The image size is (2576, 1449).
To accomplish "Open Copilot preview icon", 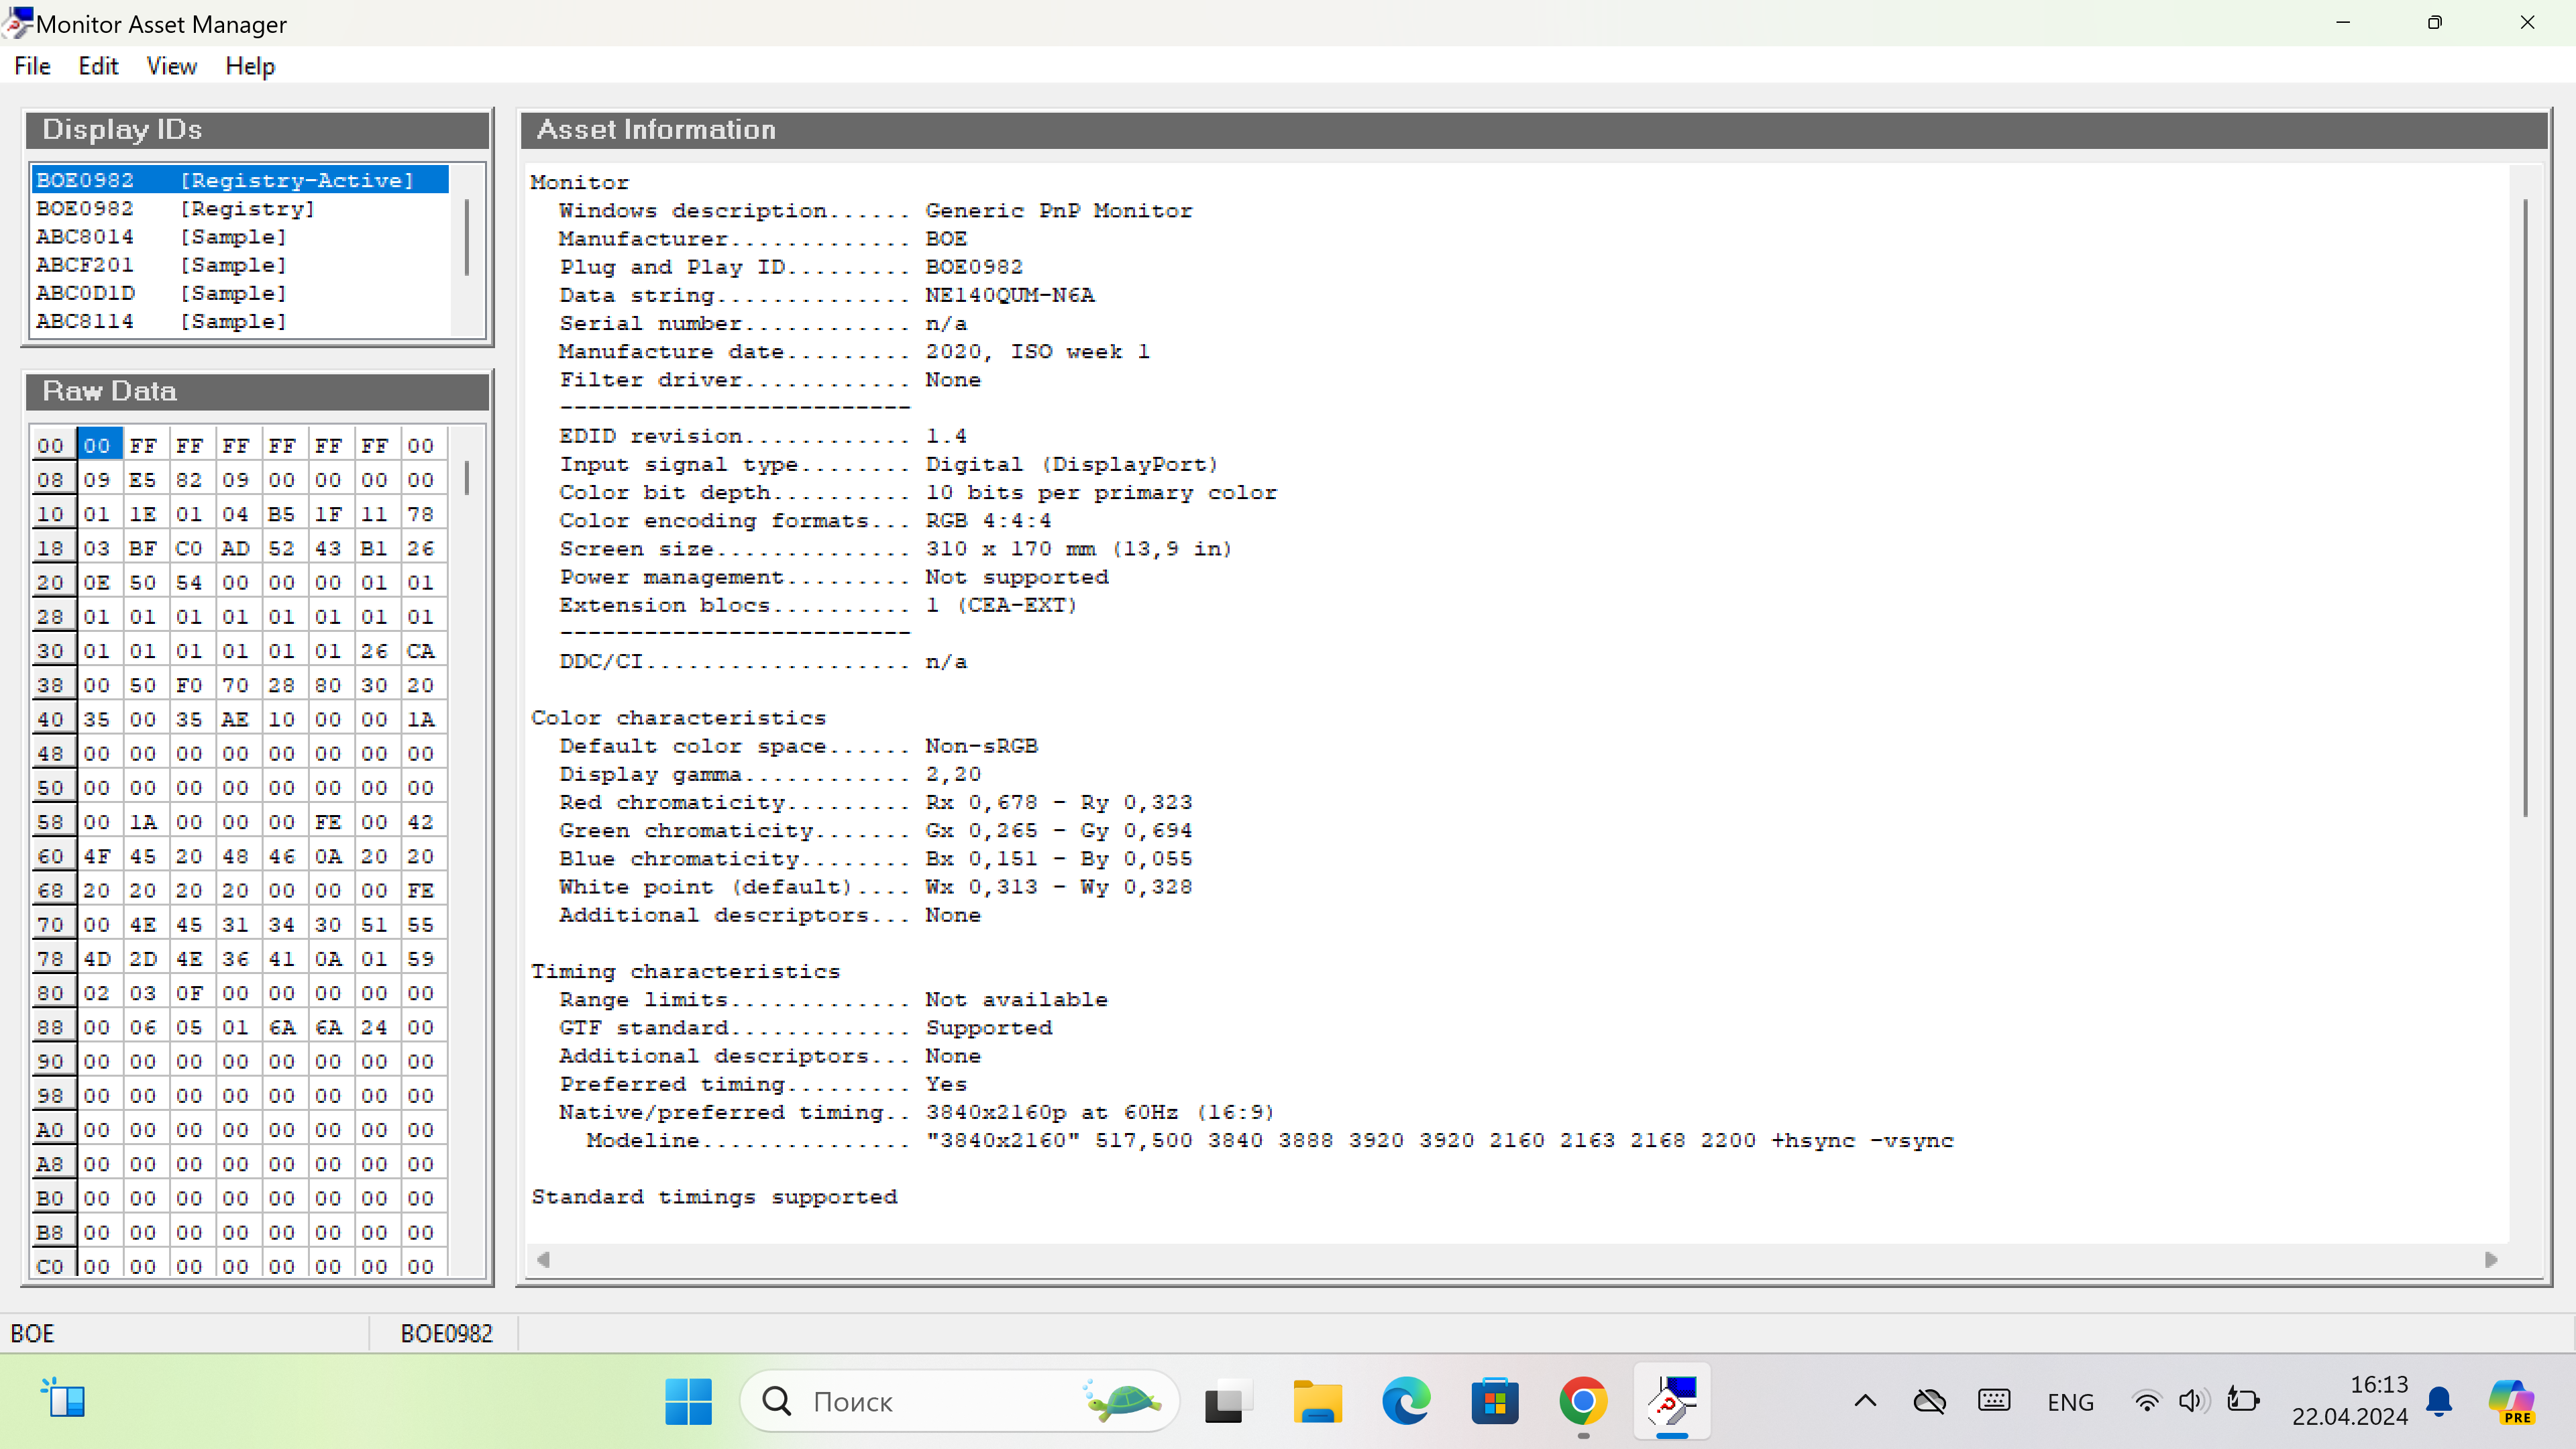I will (x=2511, y=1400).
